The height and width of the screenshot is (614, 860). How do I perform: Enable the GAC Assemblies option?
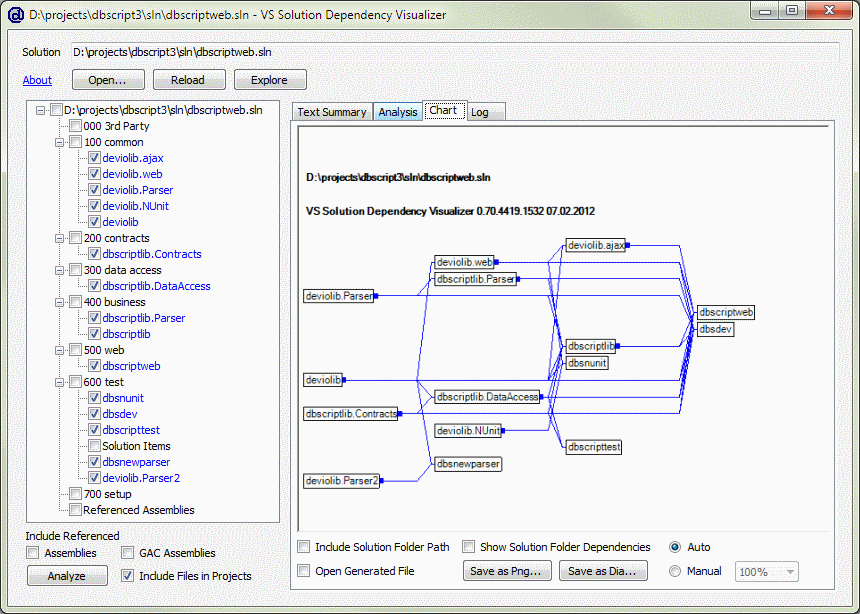[x=128, y=553]
